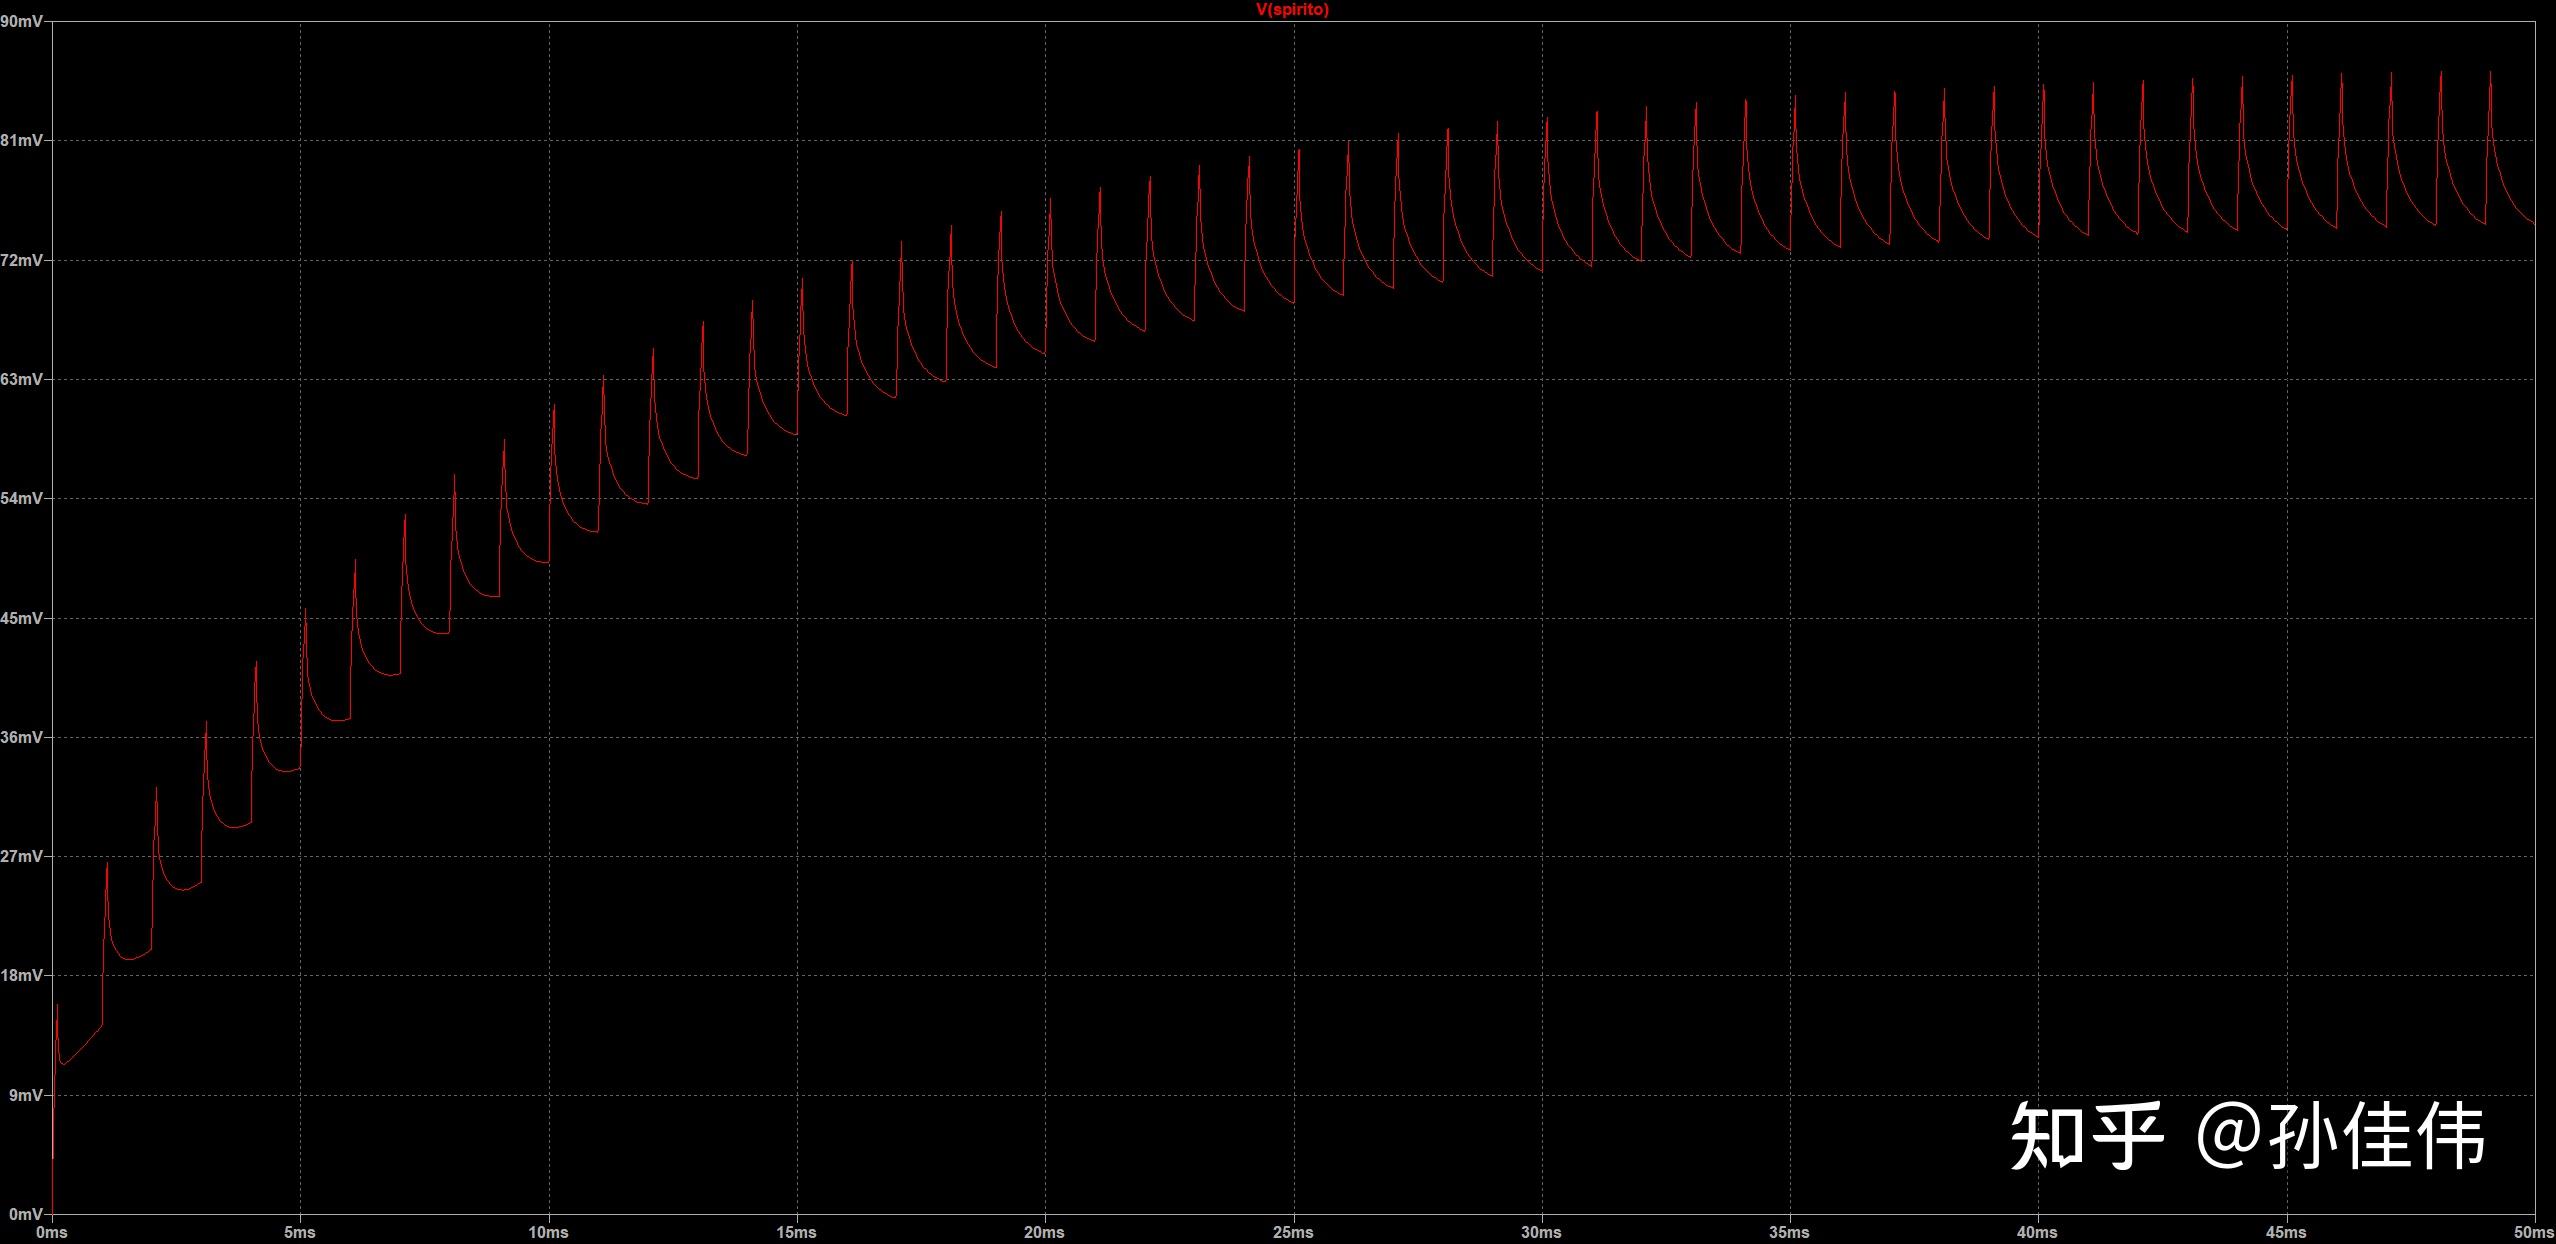Click the V(spirito) trace label
The width and height of the screenshot is (2556, 1244).
point(1292,10)
